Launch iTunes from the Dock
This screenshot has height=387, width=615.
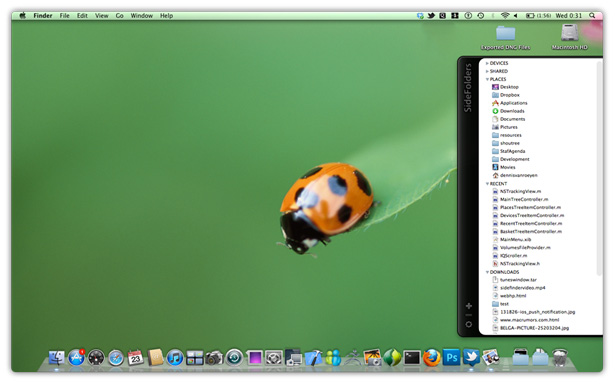tap(175, 358)
